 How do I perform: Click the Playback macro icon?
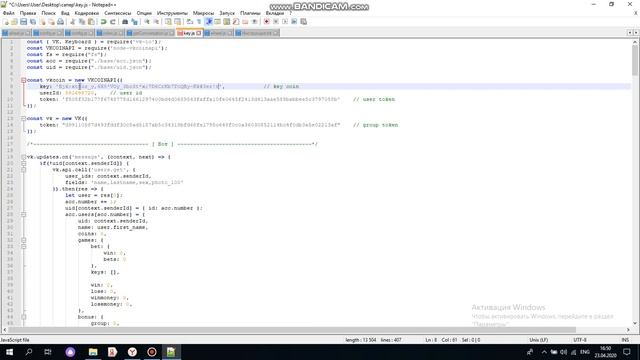pos(284,22)
